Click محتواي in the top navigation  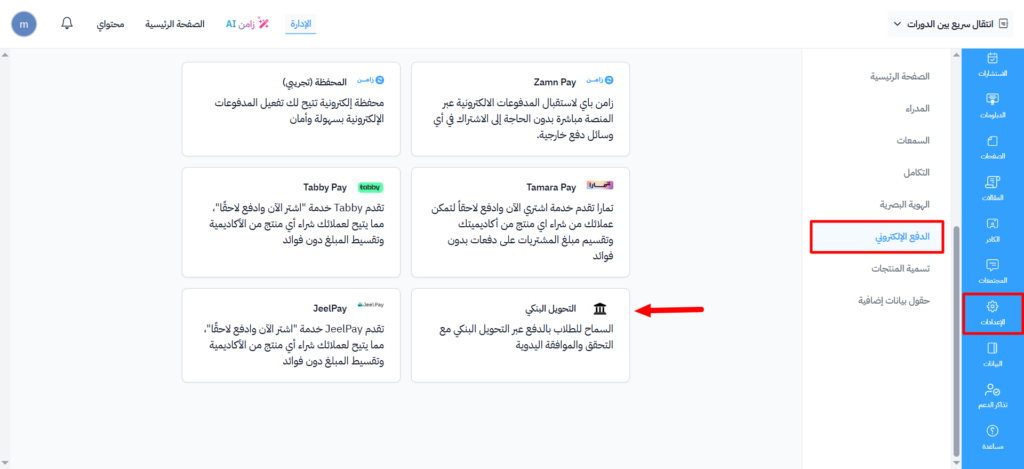tap(111, 23)
